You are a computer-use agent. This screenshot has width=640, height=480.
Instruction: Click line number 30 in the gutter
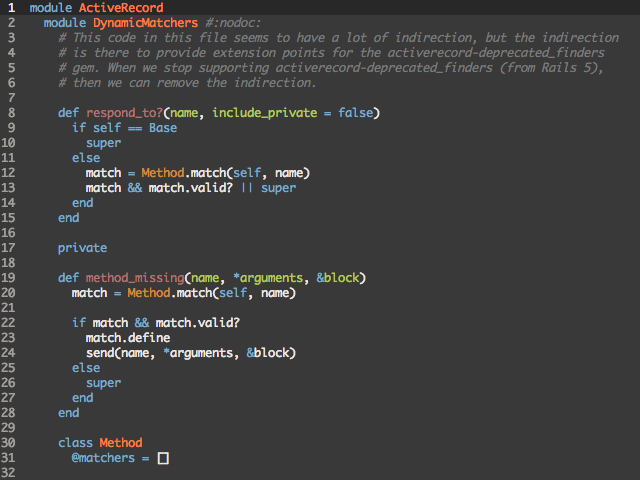click(8, 443)
